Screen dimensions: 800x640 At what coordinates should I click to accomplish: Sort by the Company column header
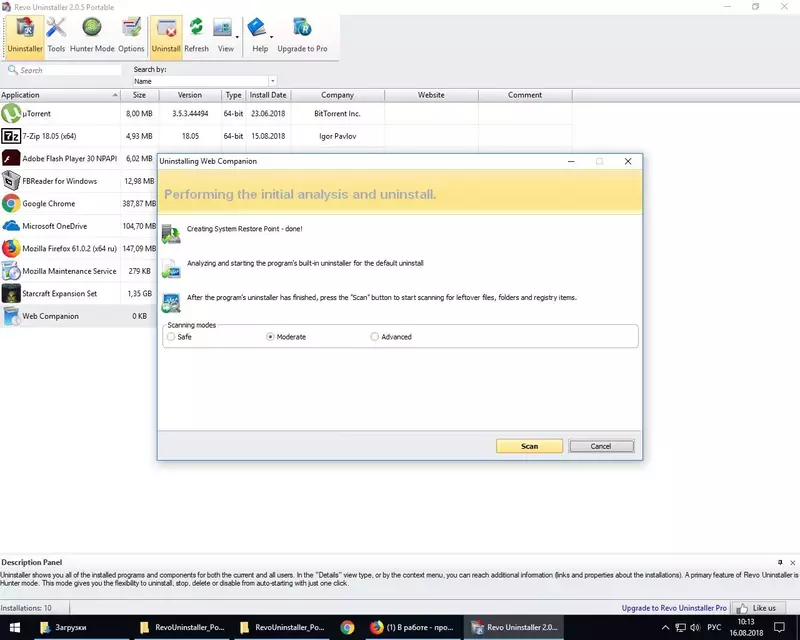337,95
